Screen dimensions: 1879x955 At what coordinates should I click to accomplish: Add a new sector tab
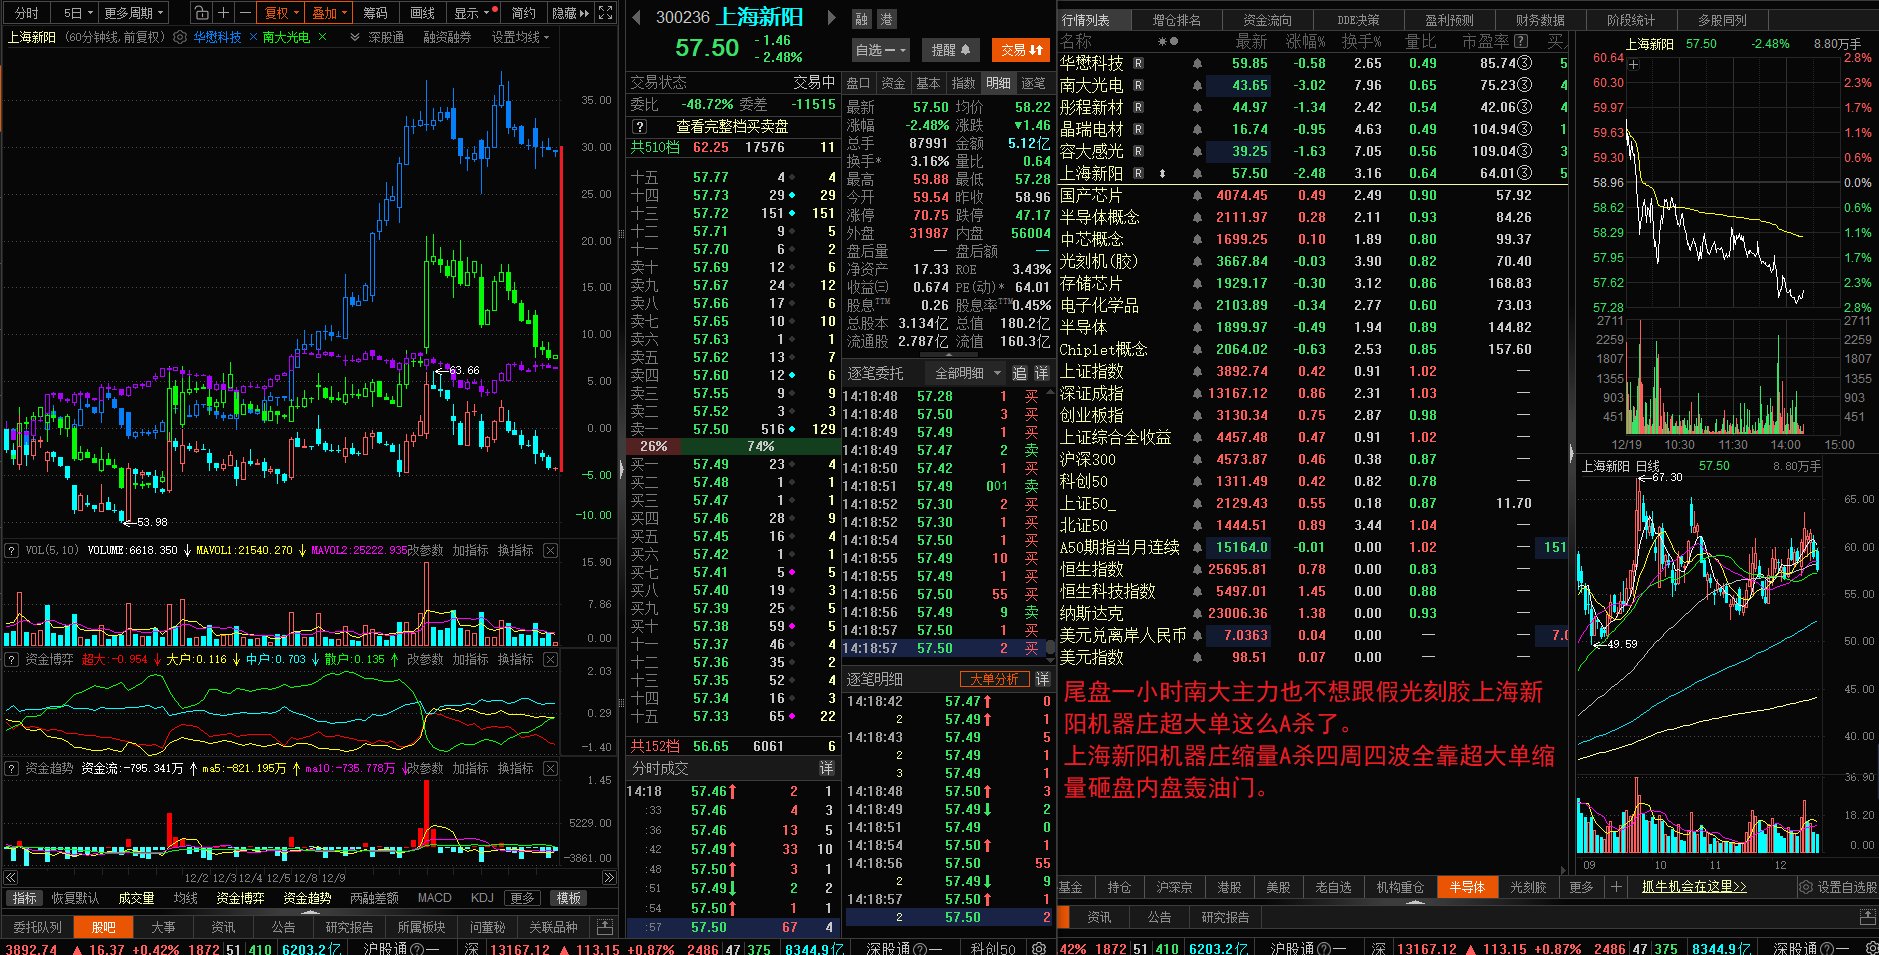click(1615, 887)
